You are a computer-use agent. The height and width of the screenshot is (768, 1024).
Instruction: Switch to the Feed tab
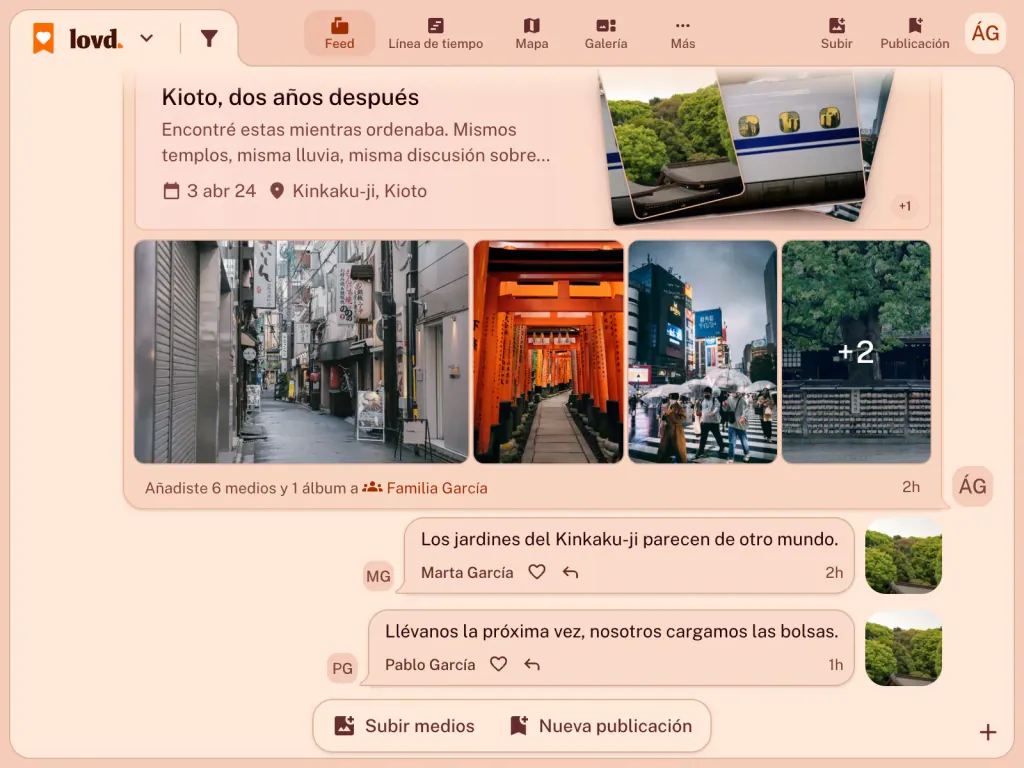pyautogui.click(x=340, y=33)
